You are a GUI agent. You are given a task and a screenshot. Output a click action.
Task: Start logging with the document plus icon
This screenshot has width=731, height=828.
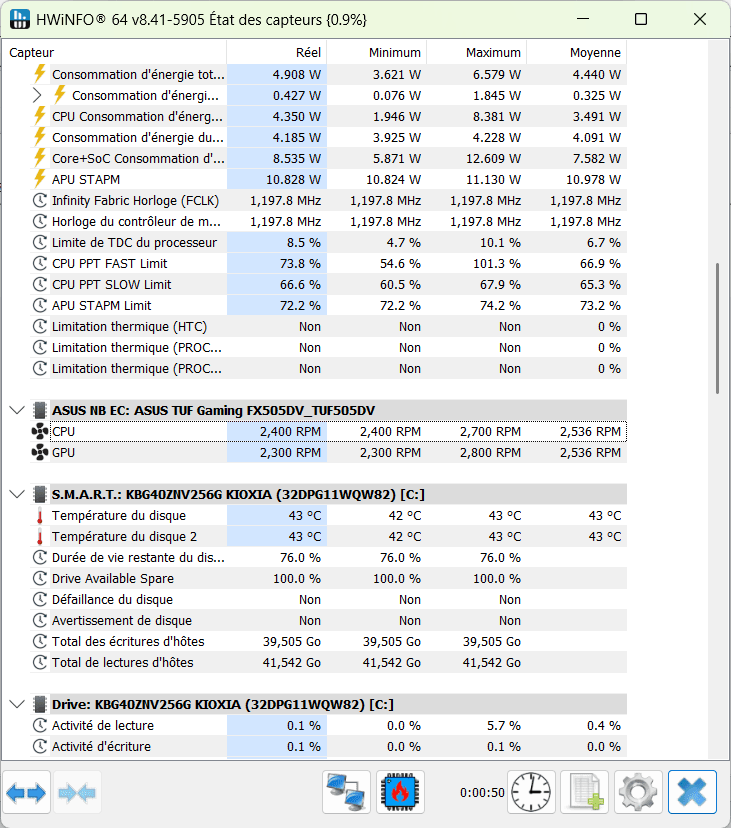point(584,793)
